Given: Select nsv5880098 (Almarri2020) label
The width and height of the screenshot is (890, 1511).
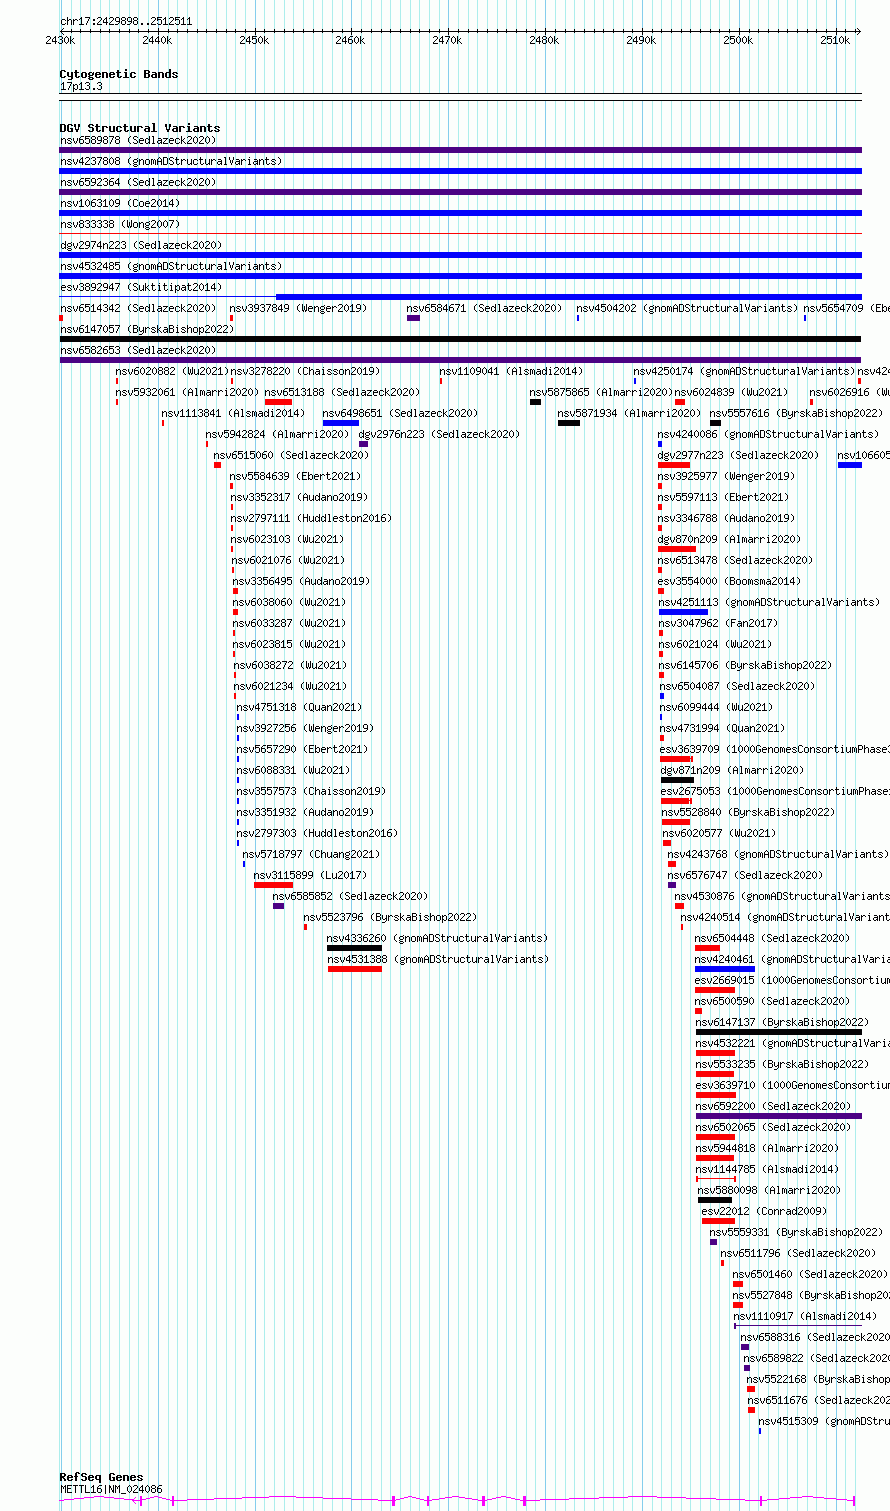Looking at the screenshot, I should tap(770, 1191).
